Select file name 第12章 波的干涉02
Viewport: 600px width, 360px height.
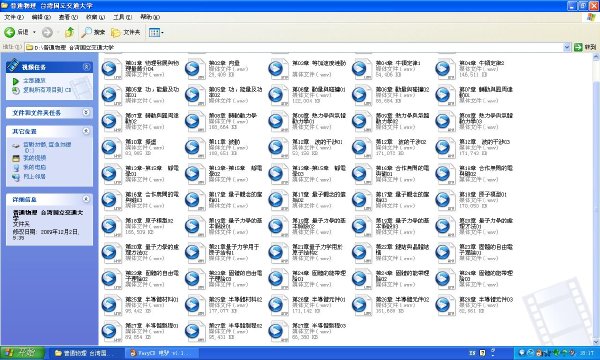pos(401,142)
